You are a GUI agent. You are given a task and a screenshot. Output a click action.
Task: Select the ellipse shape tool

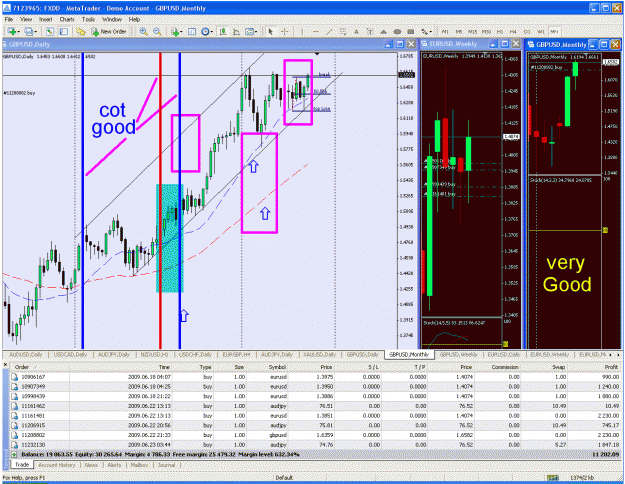pyautogui.click(x=397, y=31)
